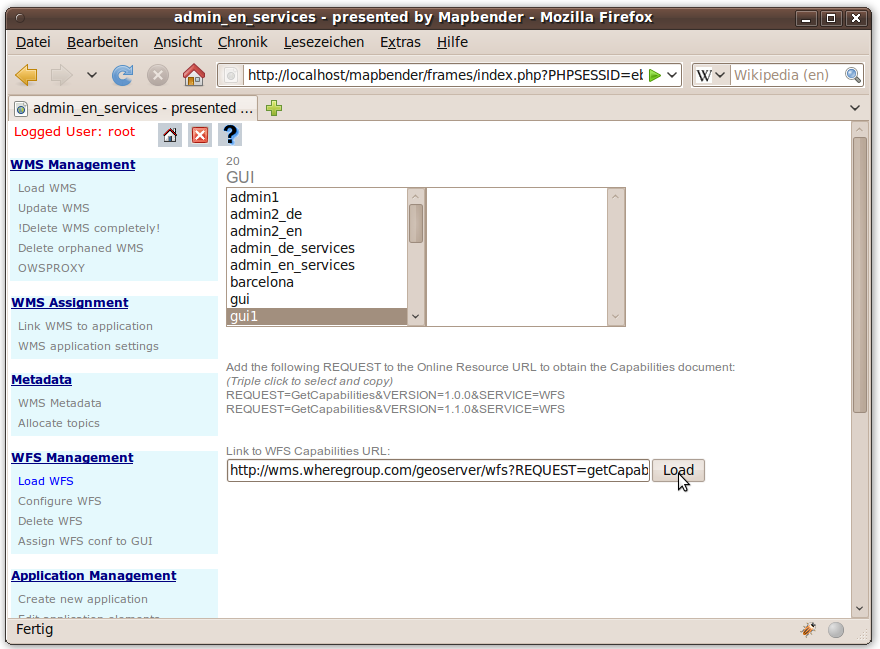This screenshot has height=649, width=880.
Task: Go to the Firefox home page icon
Action: [194, 75]
